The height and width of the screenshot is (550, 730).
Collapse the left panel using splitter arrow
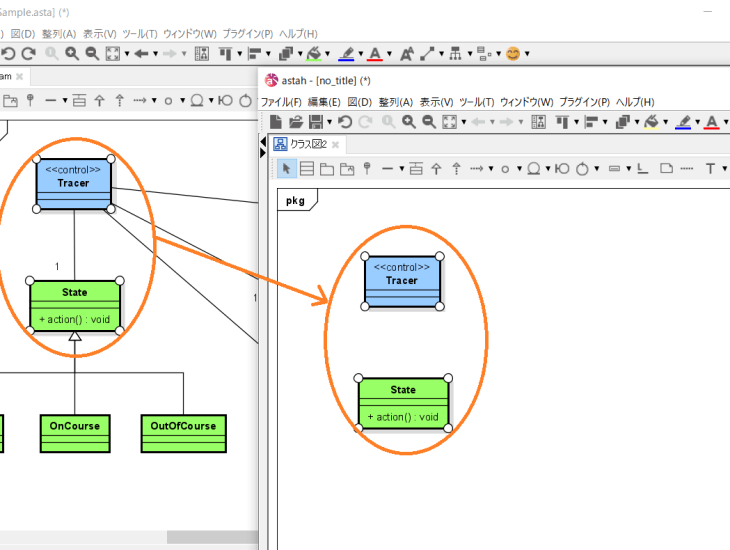click(x=263, y=141)
